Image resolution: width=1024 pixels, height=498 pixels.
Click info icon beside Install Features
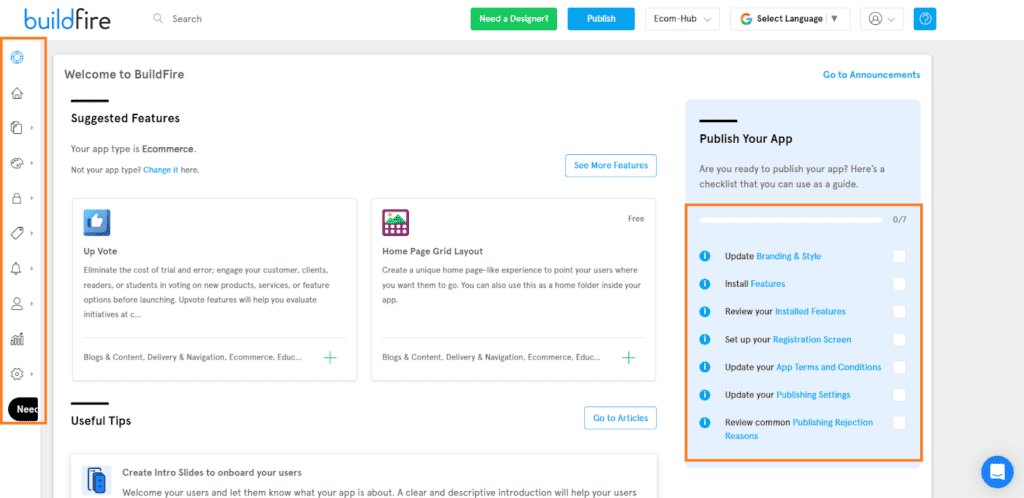click(x=705, y=284)
